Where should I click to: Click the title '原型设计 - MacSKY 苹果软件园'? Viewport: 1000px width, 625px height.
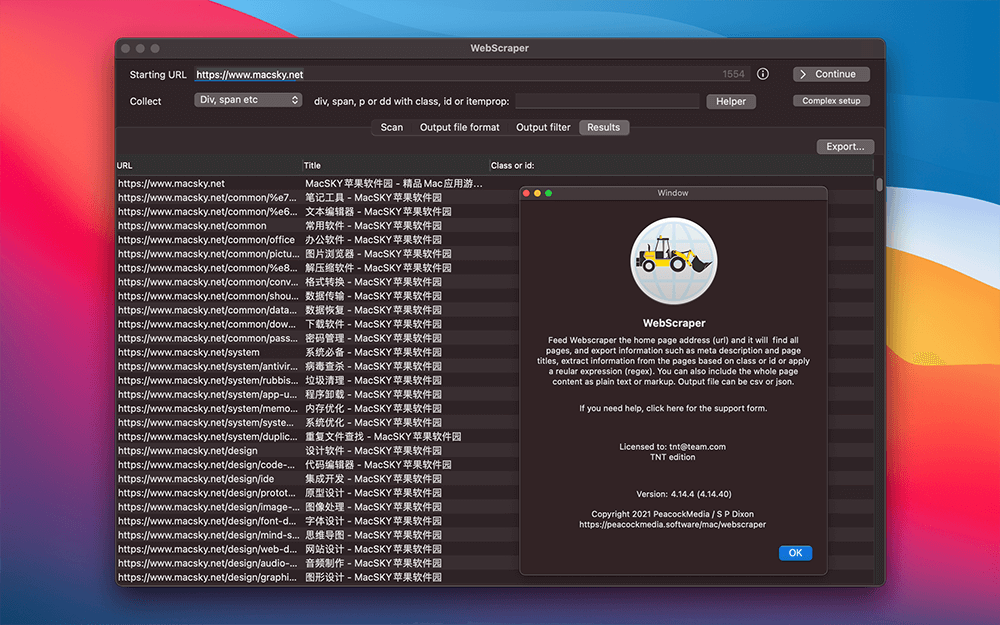point(373,493)
